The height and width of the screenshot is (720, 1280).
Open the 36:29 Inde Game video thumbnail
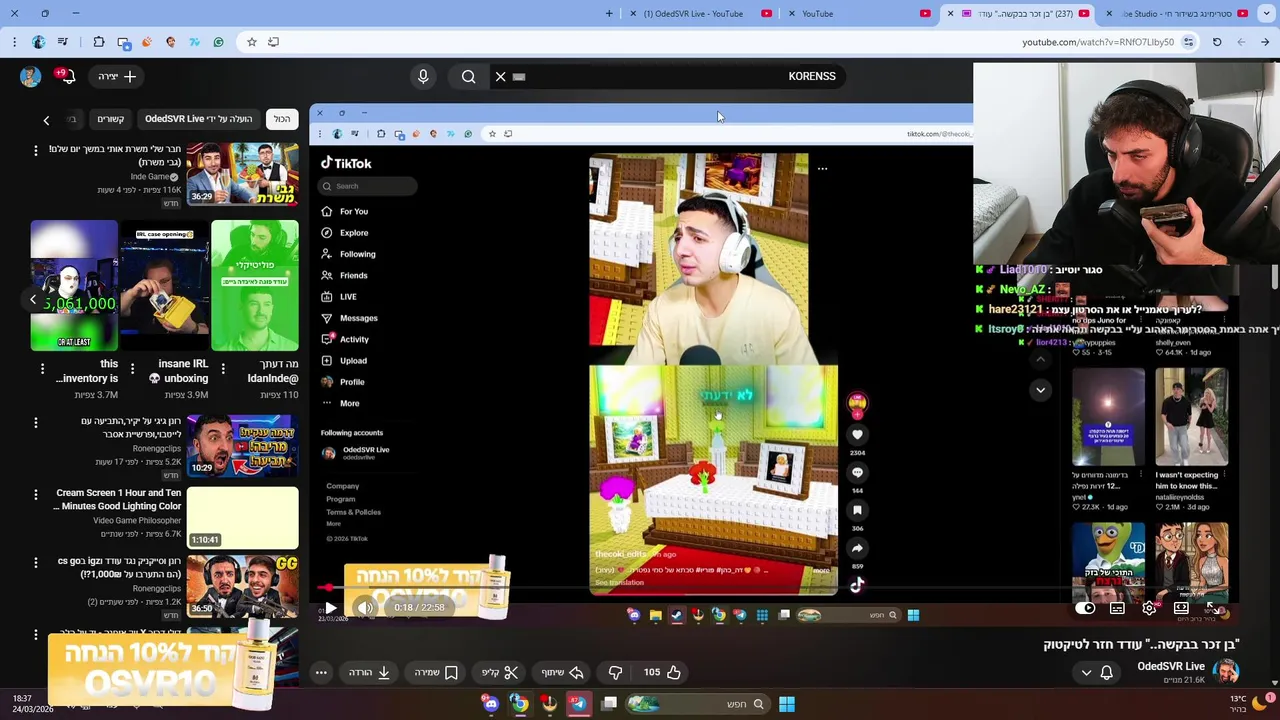(242, 174)
